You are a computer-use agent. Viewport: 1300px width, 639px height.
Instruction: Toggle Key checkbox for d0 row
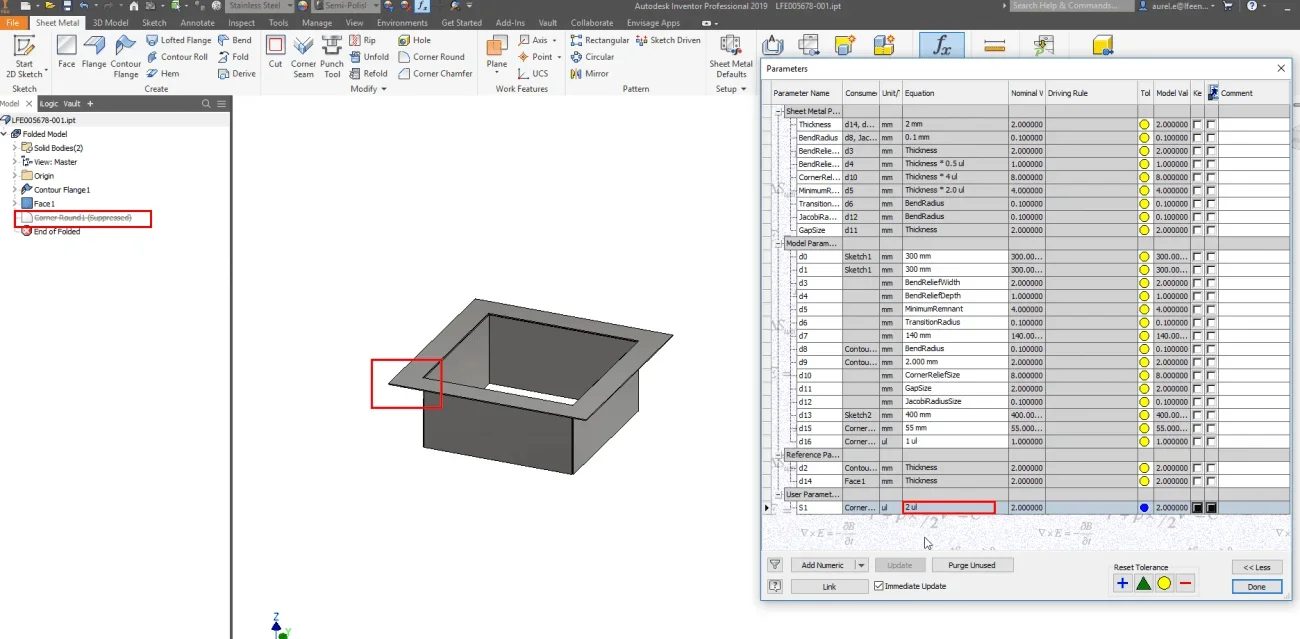[x=1197, y=256]
